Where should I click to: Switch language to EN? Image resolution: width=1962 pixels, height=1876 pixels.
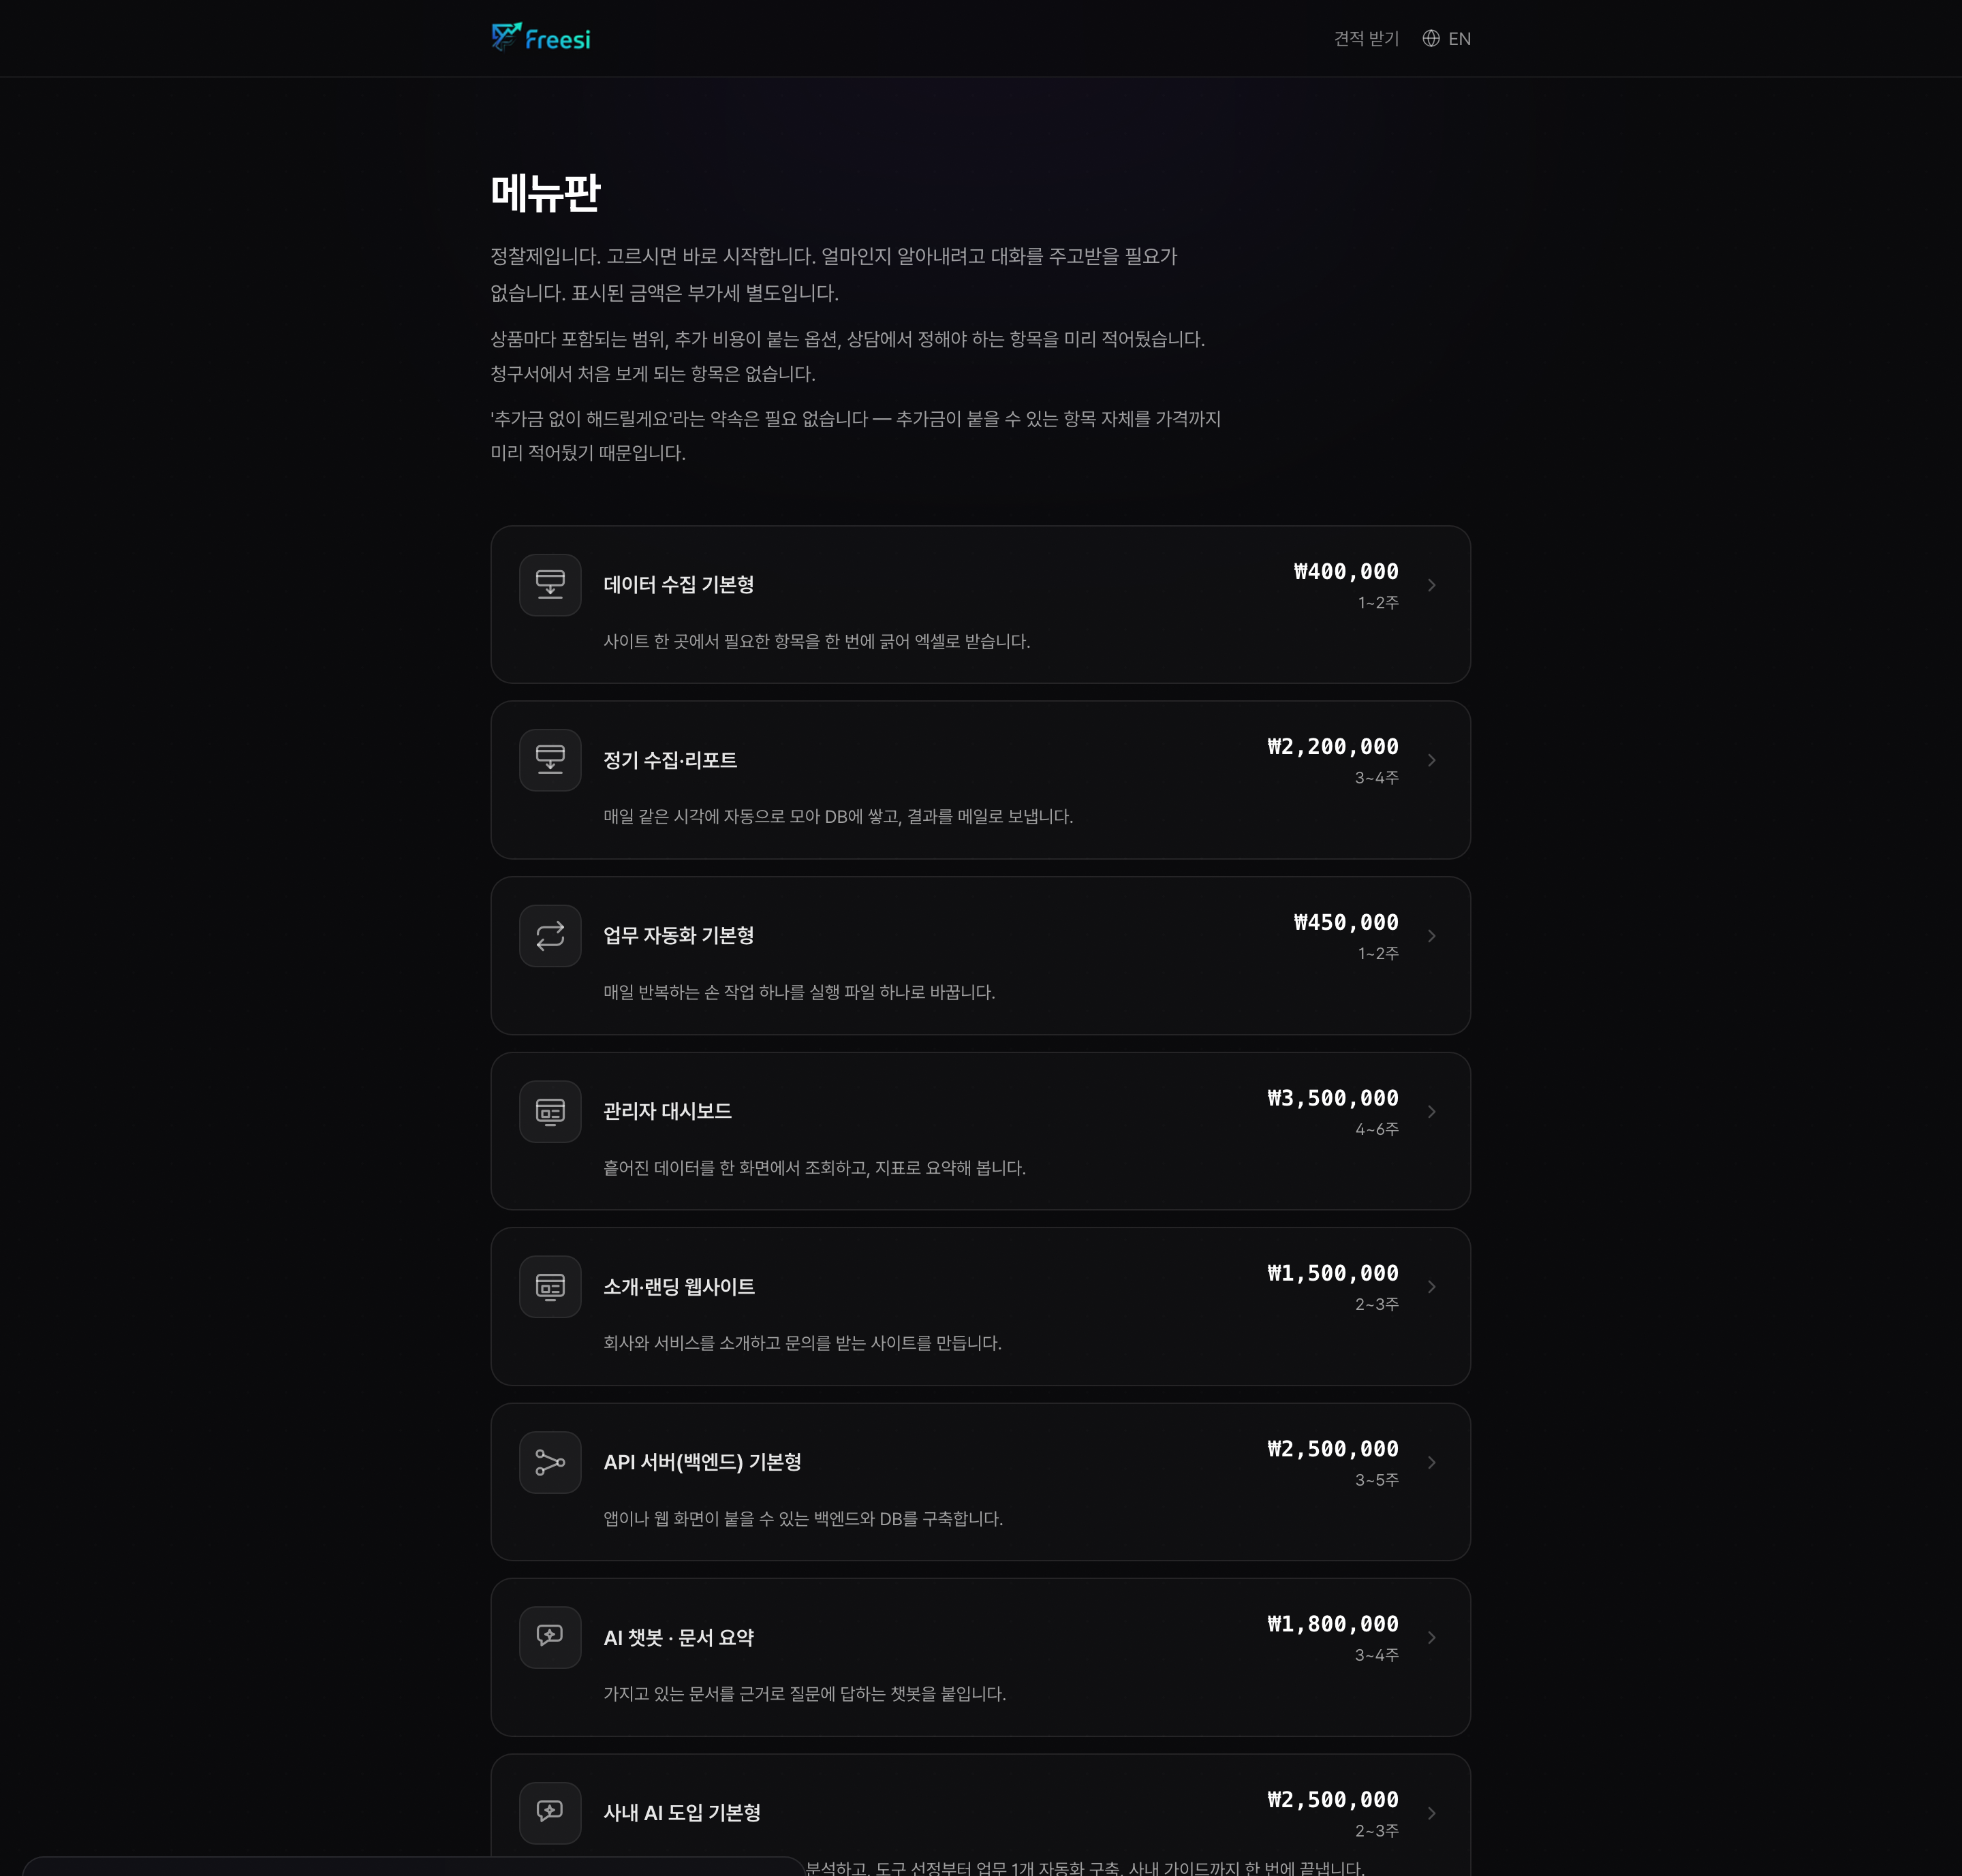1459,39
